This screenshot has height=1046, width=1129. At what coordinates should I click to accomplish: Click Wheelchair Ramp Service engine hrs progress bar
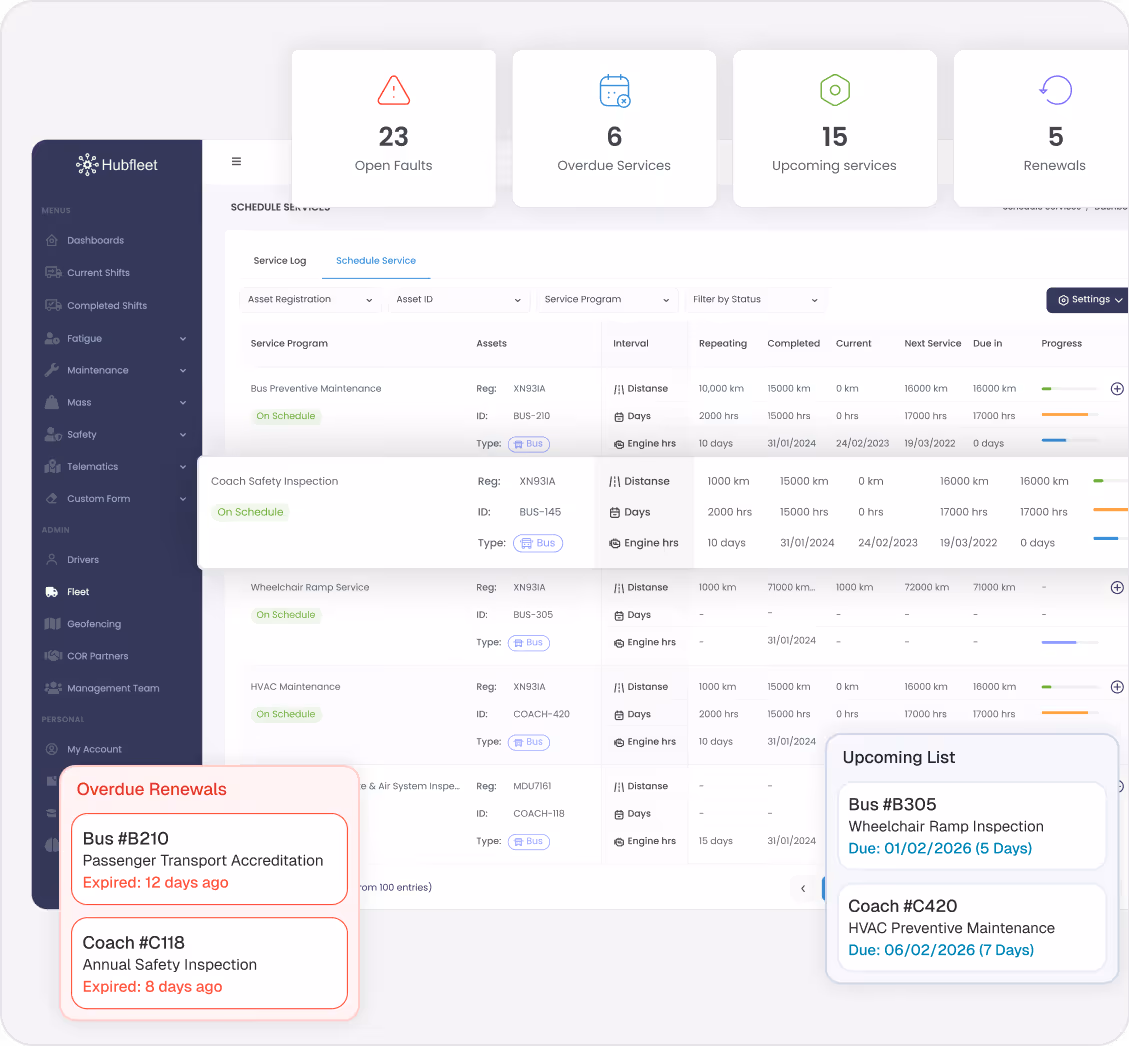1070,642
